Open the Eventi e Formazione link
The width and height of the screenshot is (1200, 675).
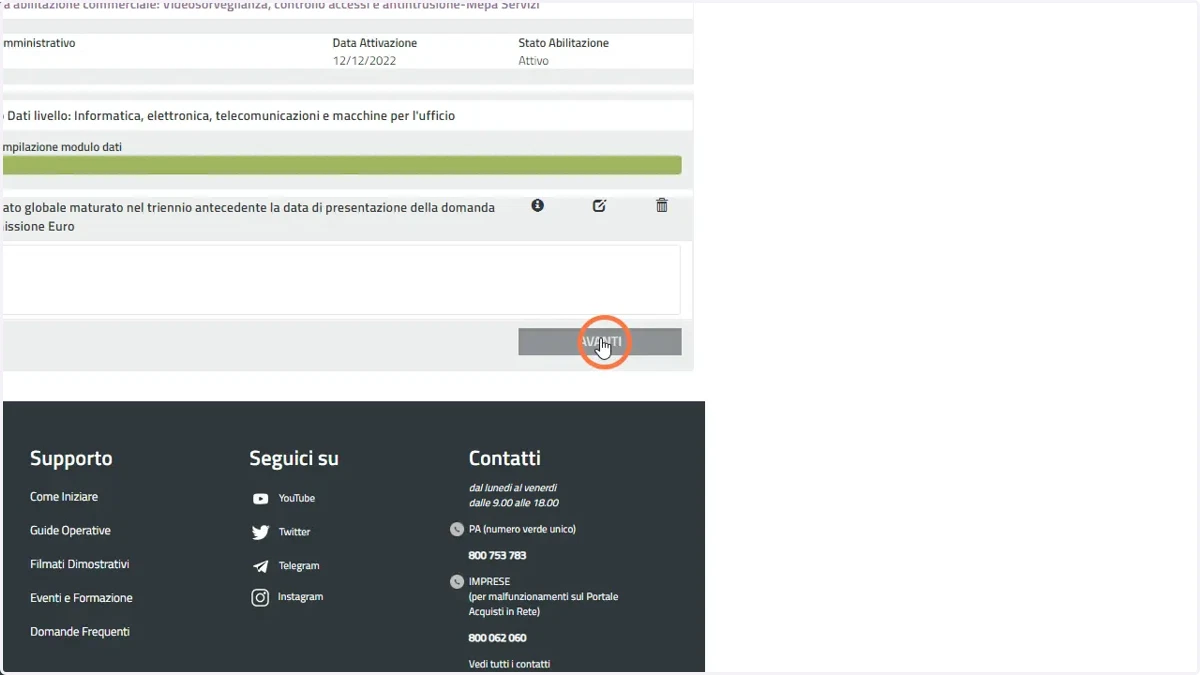coord(81,598)
